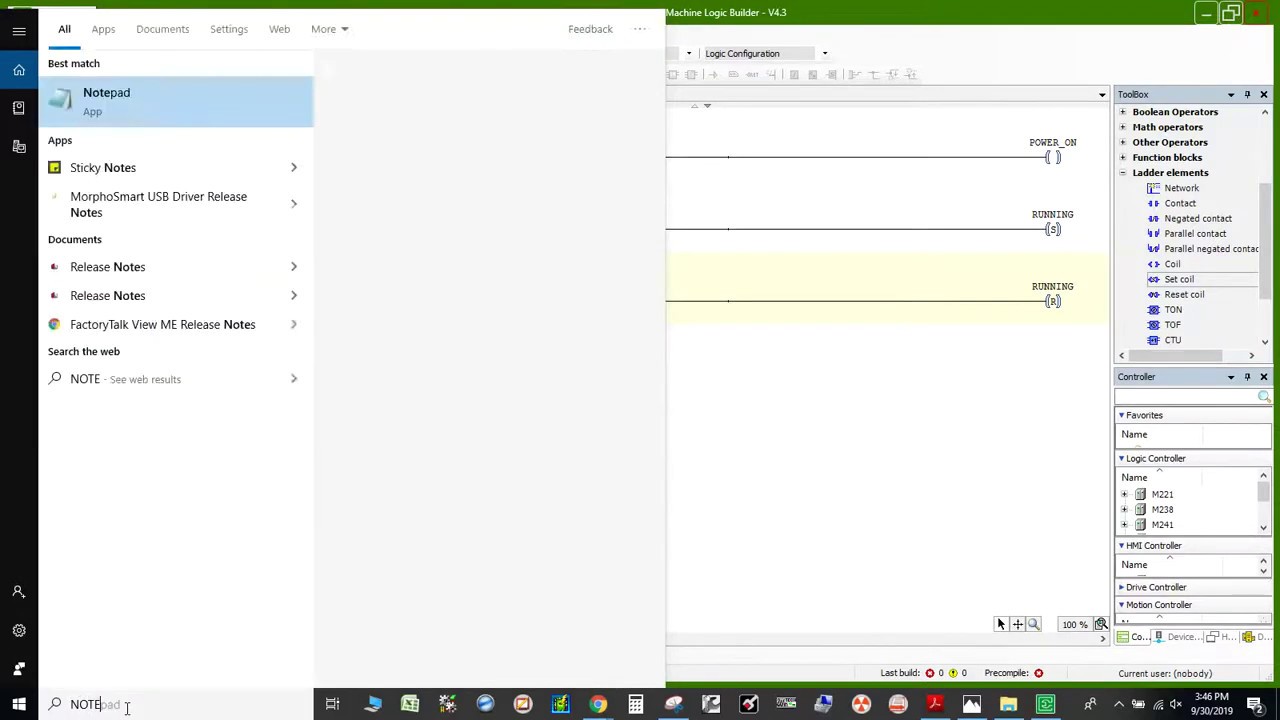
Task: Choose the Negated contact element
Action: [x=1197, y=218]
